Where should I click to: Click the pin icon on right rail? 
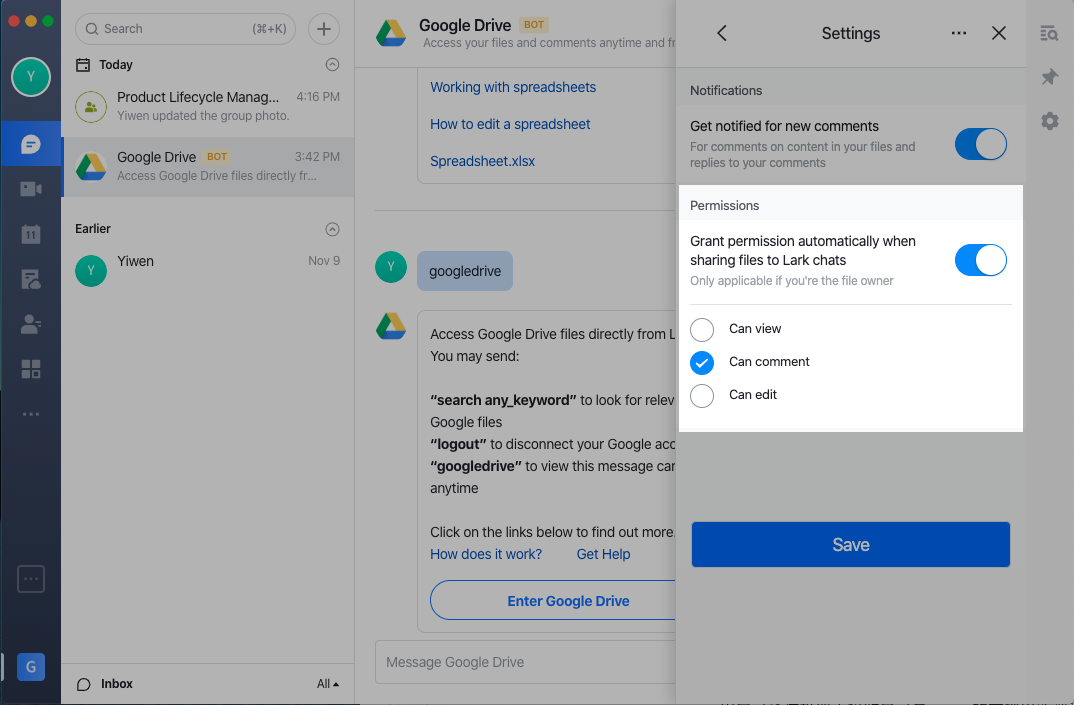pyautogui.click(x=1049, y=77)
